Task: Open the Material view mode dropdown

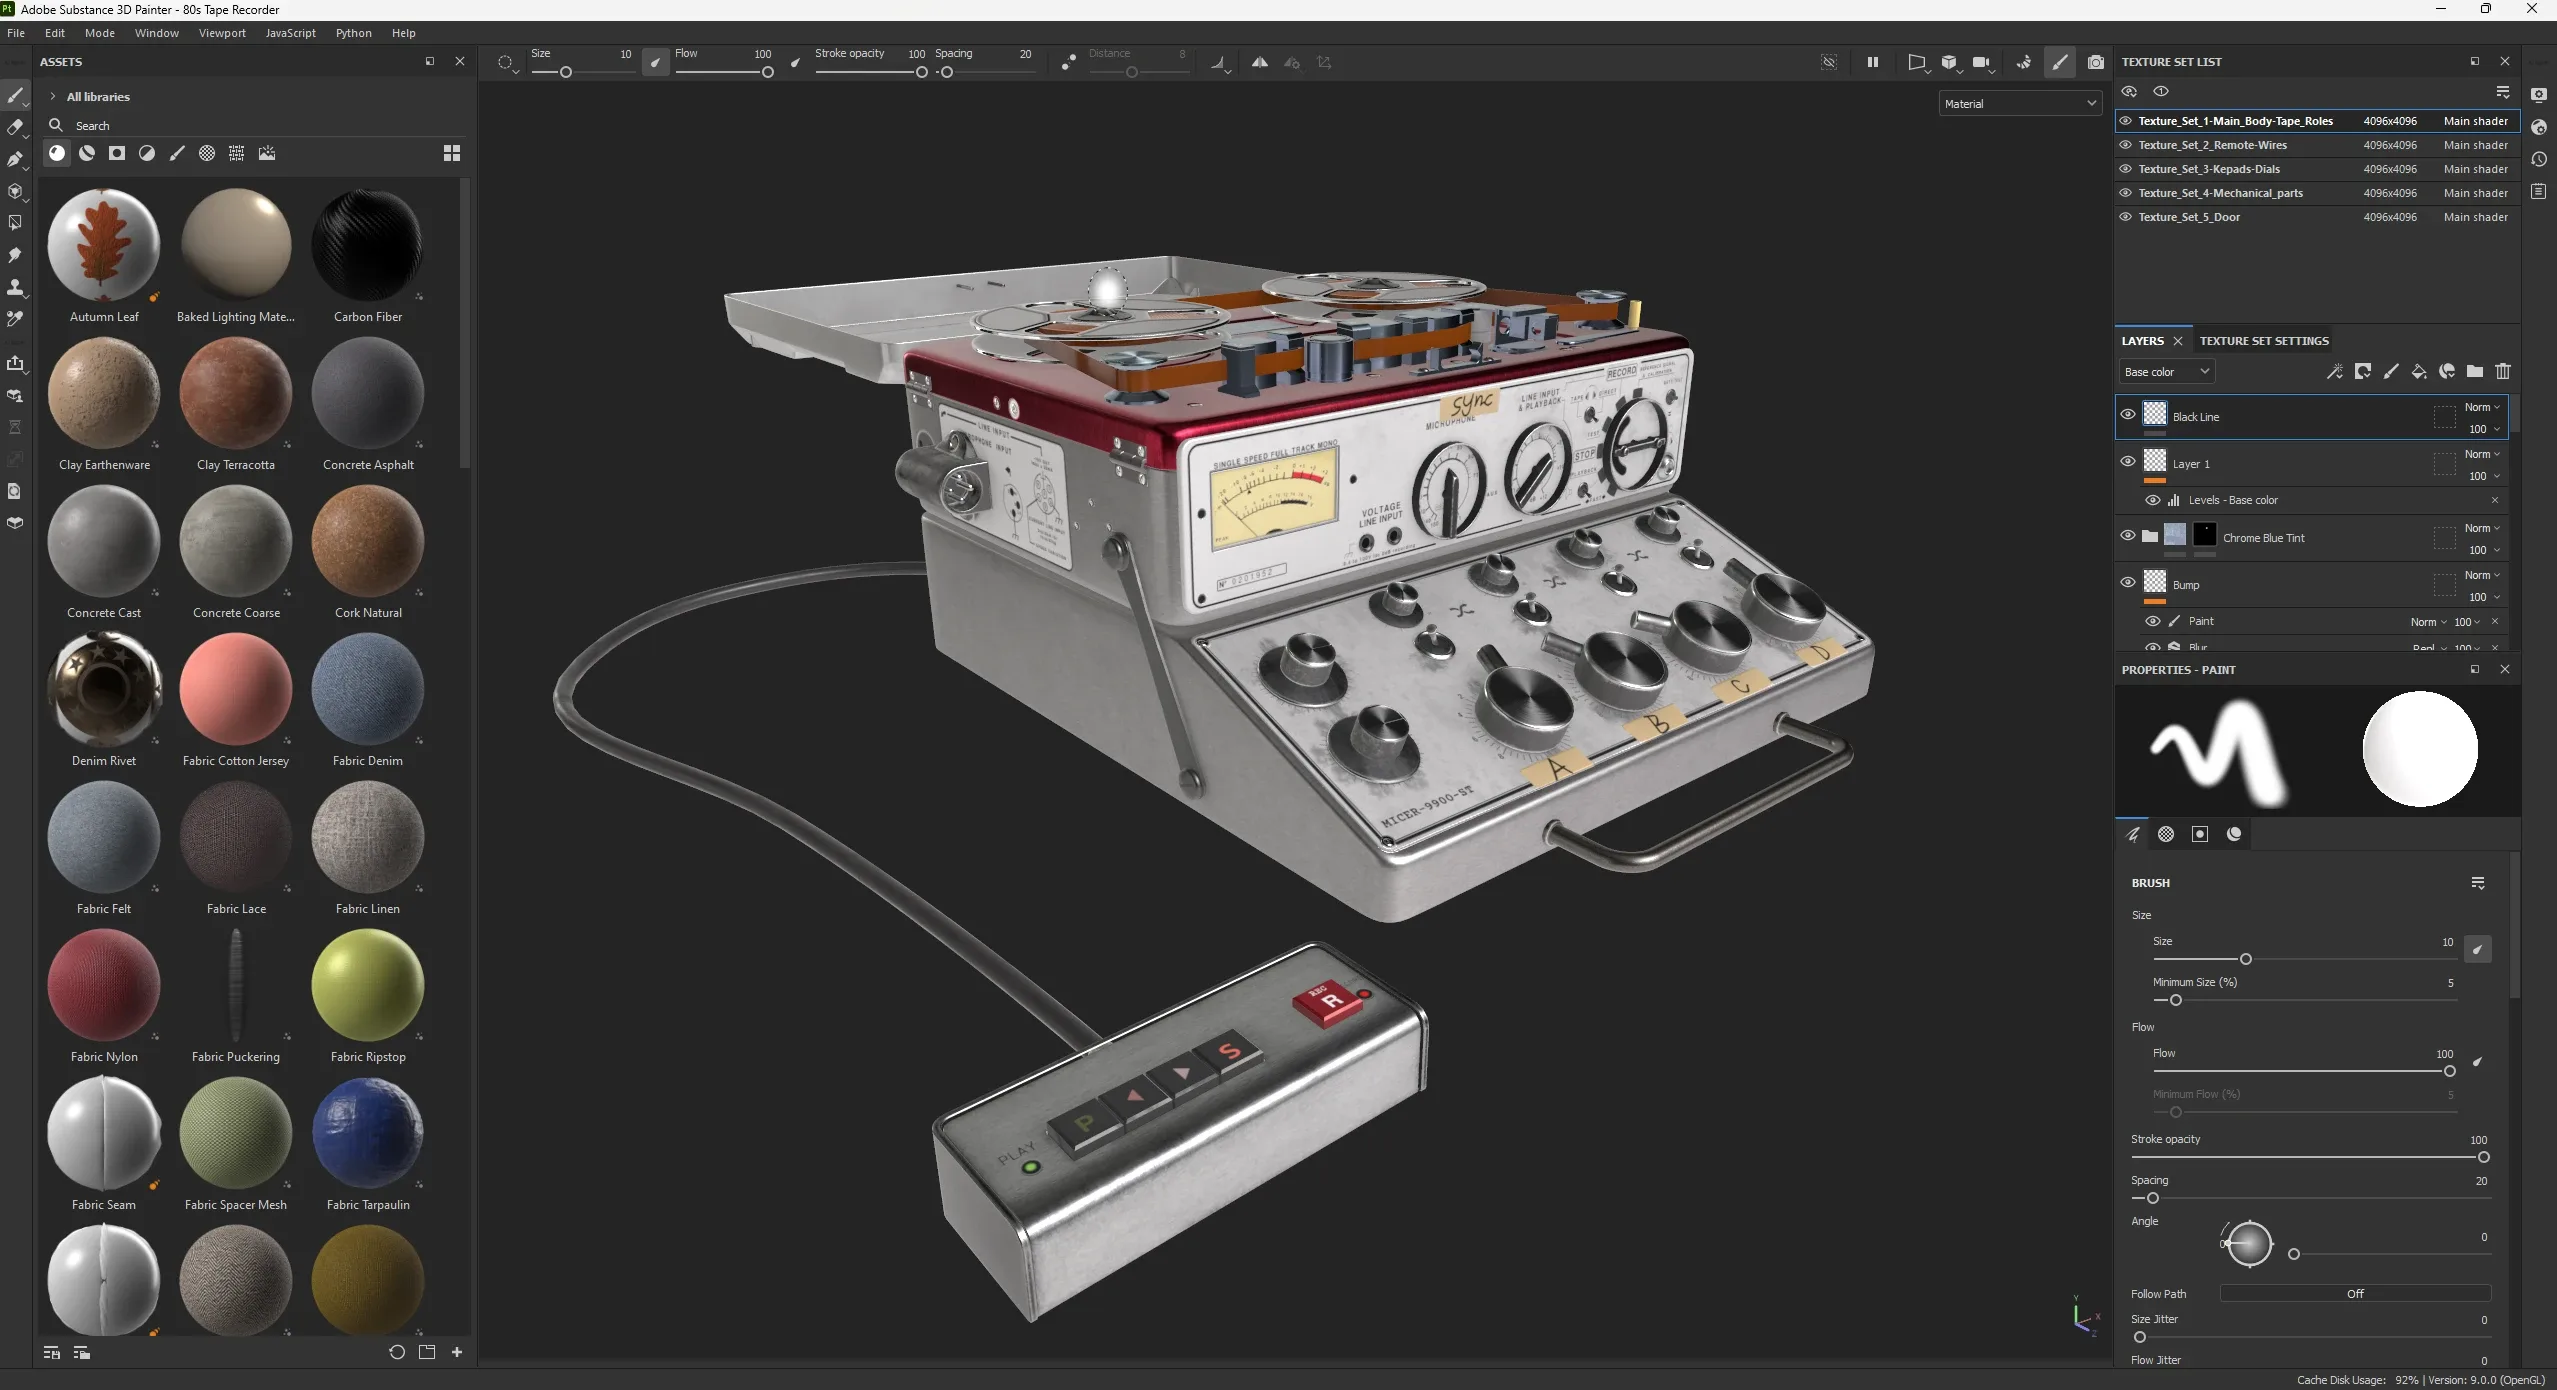Action: [x=2019, y=103]
